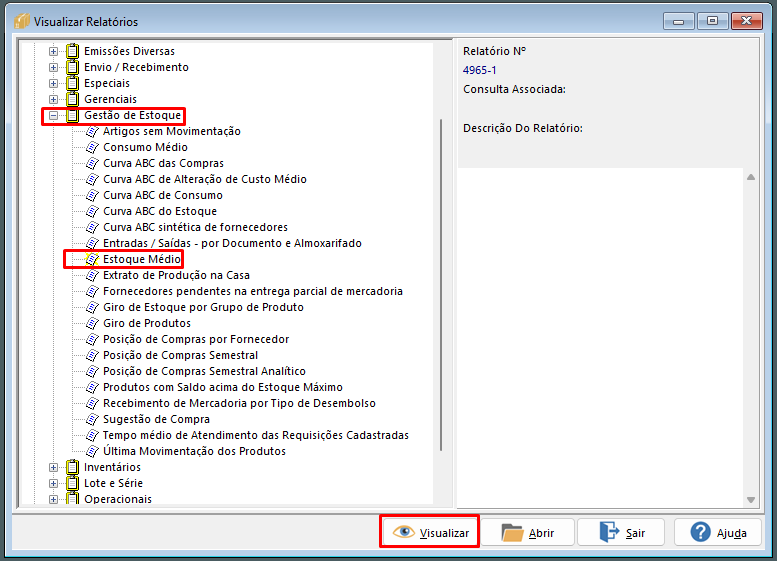Minimize the Visualizar Relatórios window

tap(679, 21)
